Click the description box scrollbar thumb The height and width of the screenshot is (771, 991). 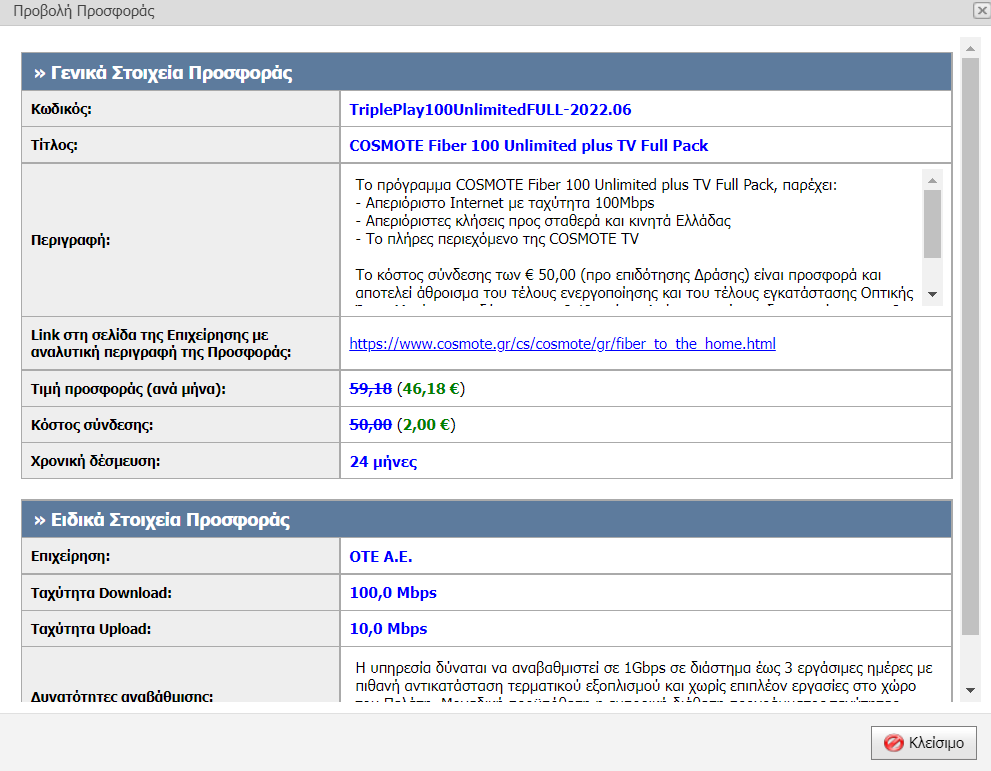[x=932, y=224]
